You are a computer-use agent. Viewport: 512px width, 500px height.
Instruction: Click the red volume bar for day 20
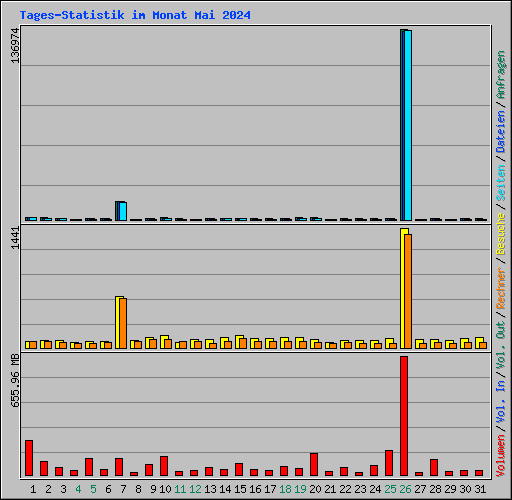[x=314, y=464]
